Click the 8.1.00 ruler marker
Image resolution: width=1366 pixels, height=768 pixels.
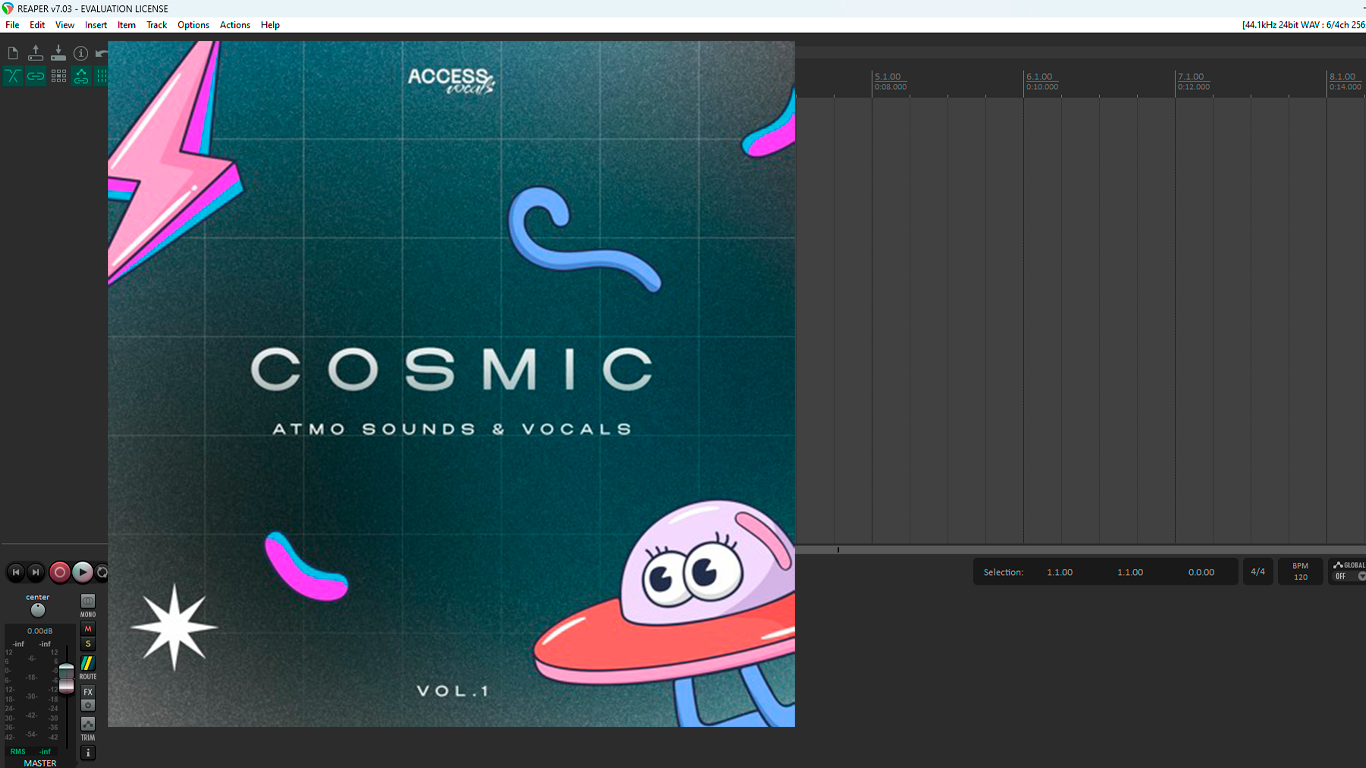point(1342,77)
